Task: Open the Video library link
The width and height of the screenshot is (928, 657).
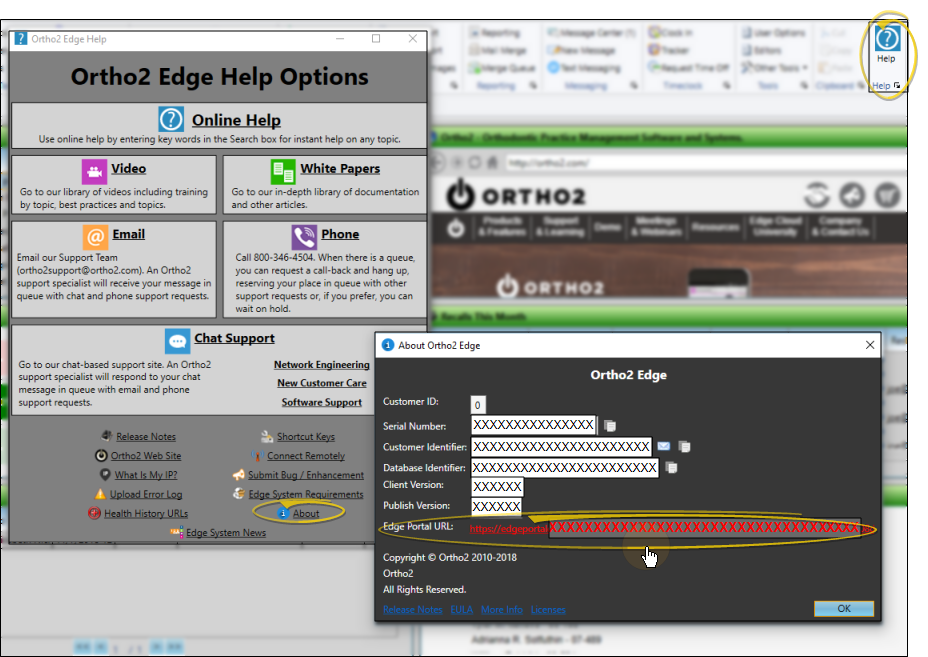Action: (x=128, y=169)
